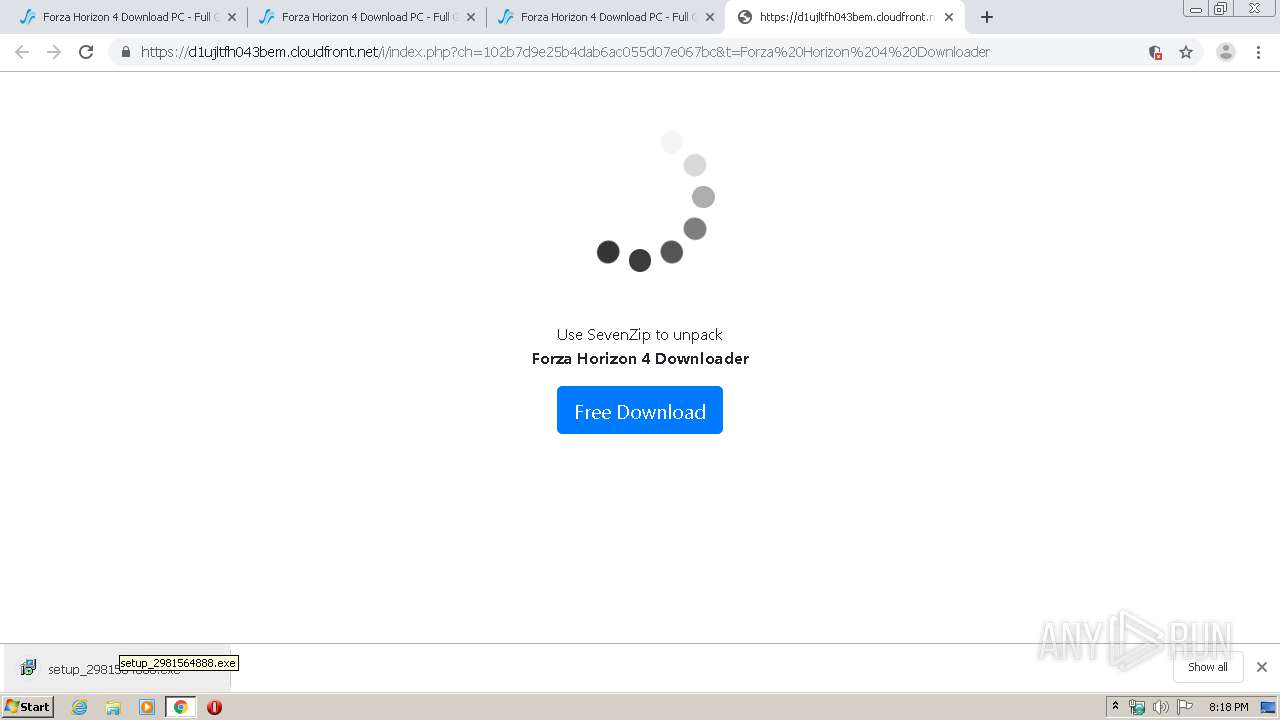The height and width of the screenshot is (720, 1280).
Task: Show hidden system tray icons
Action: [x=1115, y=707]
